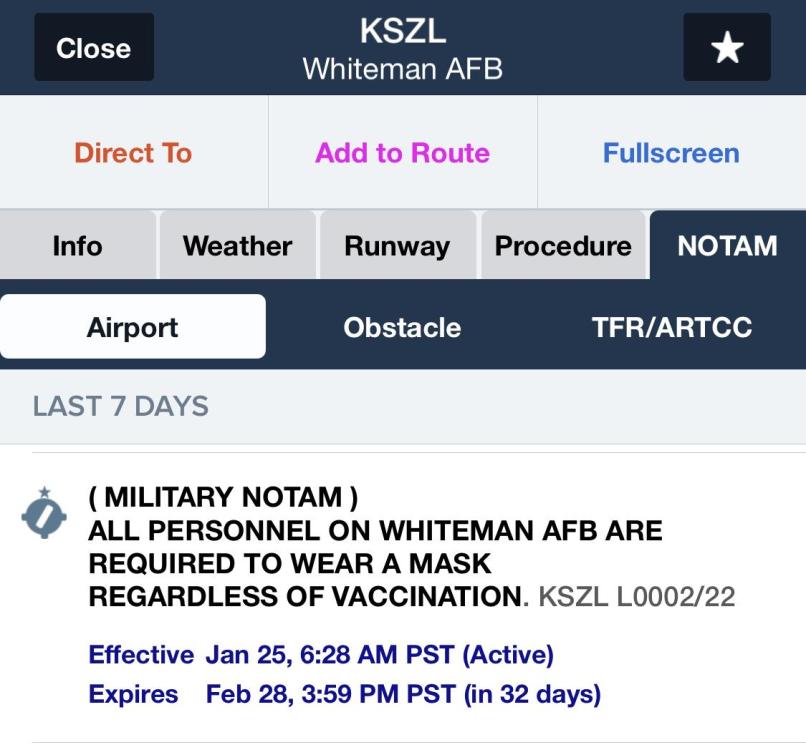The width and height of the screenshot is (806, 750).
Task: Select Direct To for KSZL
Action: tap(134, 153)
